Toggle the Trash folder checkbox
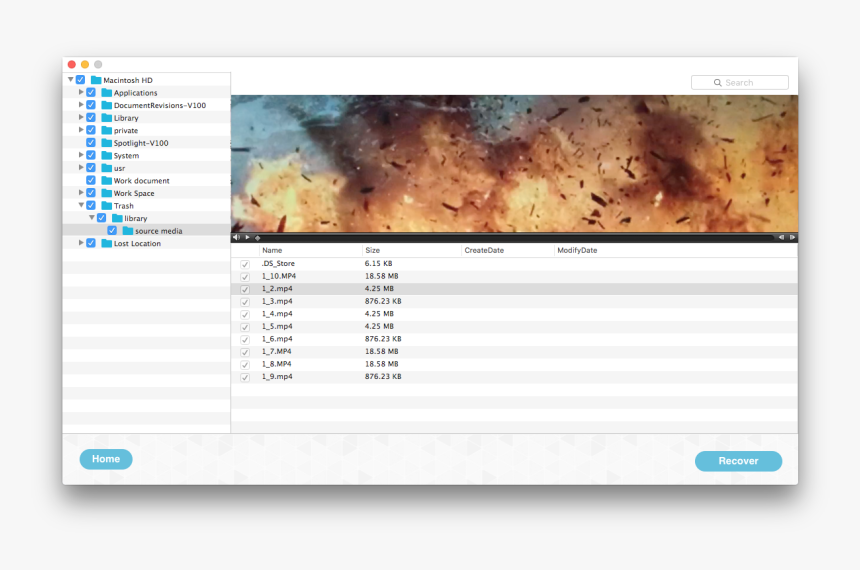This screenshot has height=570, width=860. pyautogui.click(x=91, y=205)
